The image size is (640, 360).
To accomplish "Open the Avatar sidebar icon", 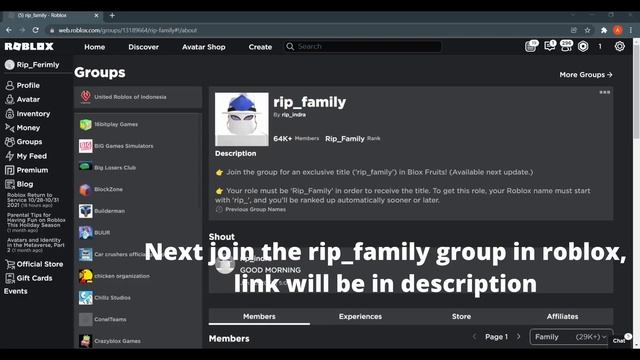I will coord(9,99).
